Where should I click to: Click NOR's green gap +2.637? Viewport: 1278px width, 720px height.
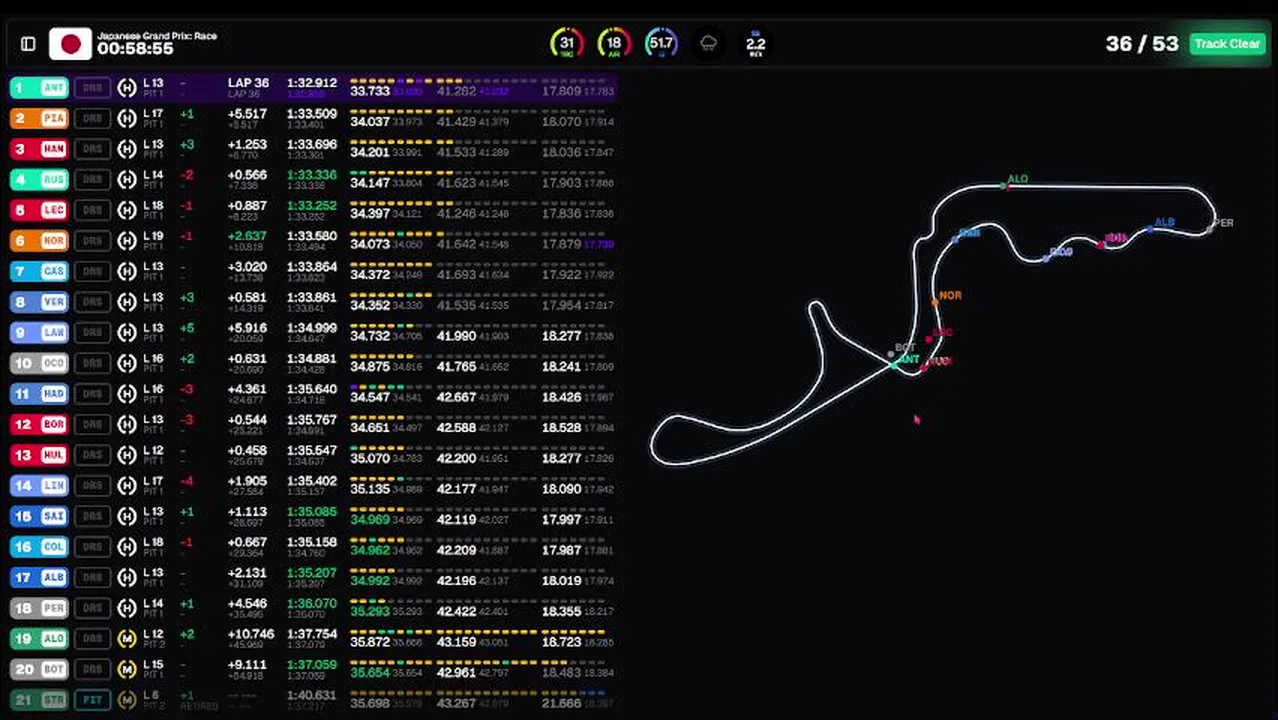247,236
